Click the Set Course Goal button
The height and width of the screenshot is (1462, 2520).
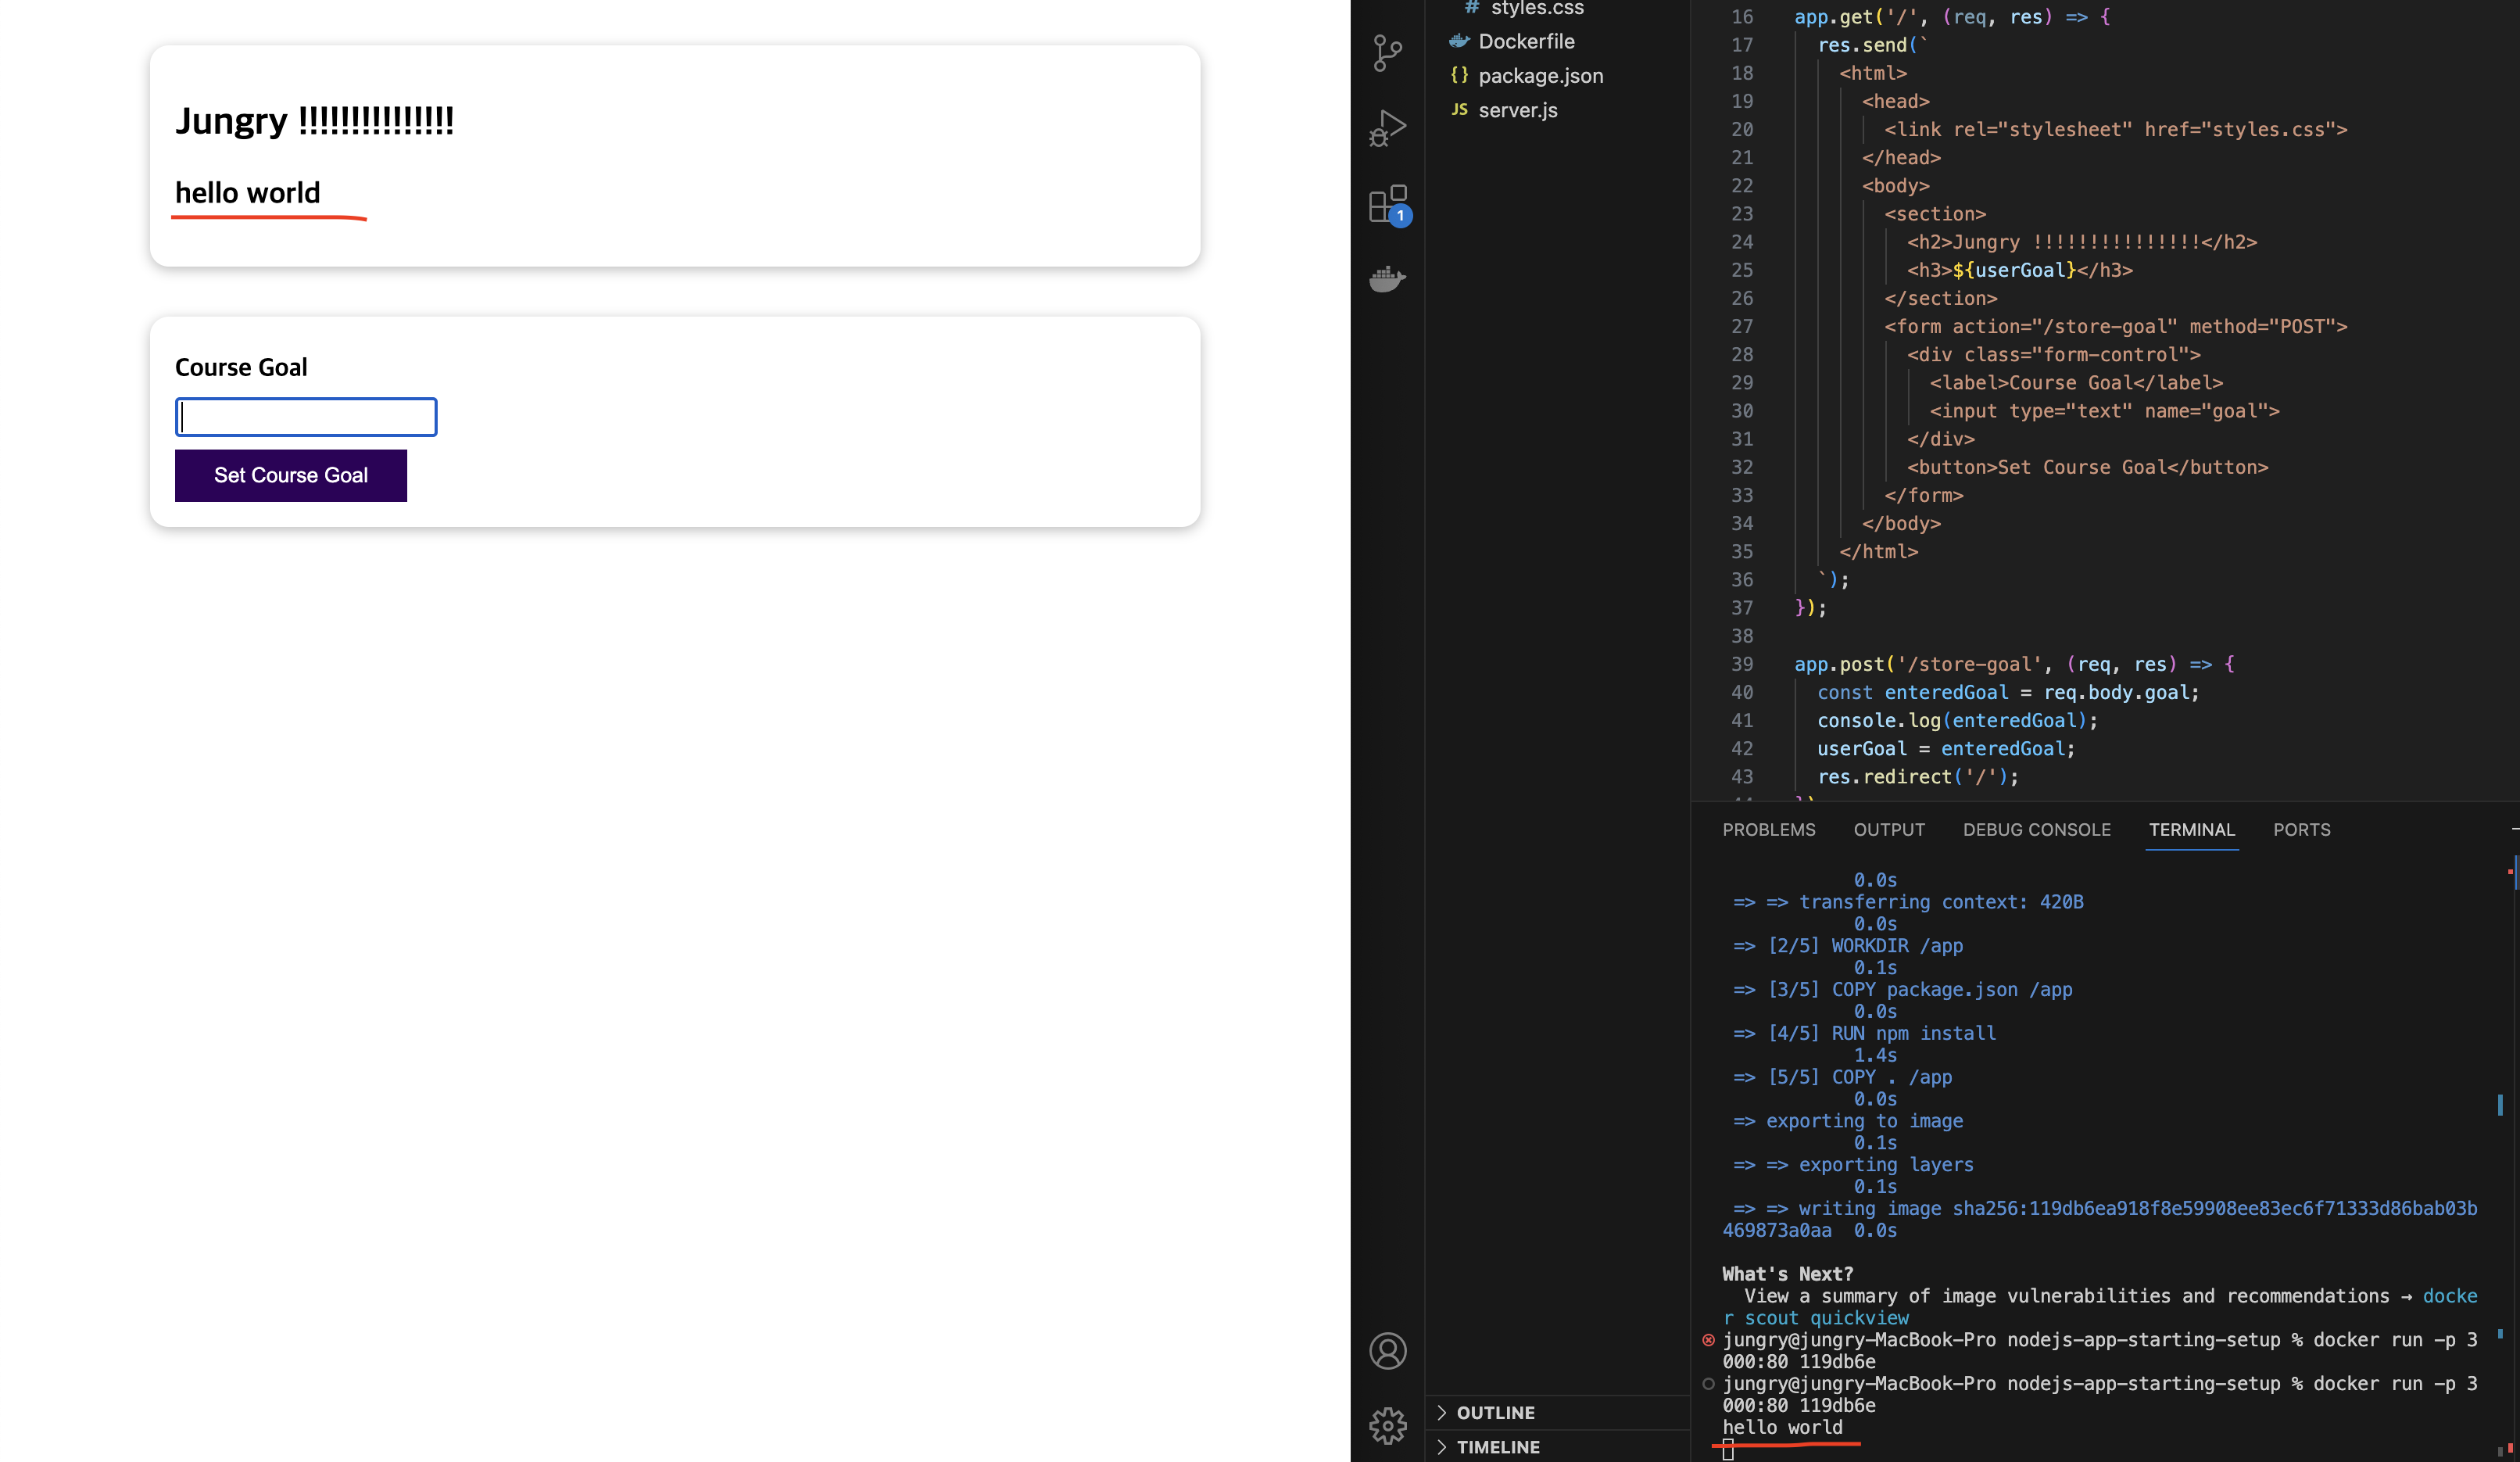[x=290, y=475]
